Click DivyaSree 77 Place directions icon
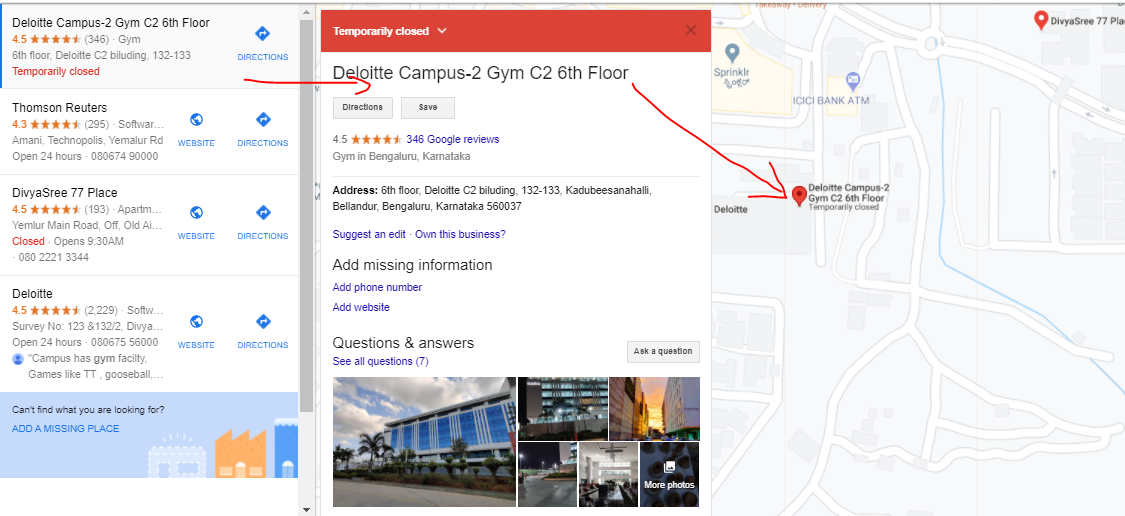The height and width of the screenshot is (516, 1125). pos(263,212)
